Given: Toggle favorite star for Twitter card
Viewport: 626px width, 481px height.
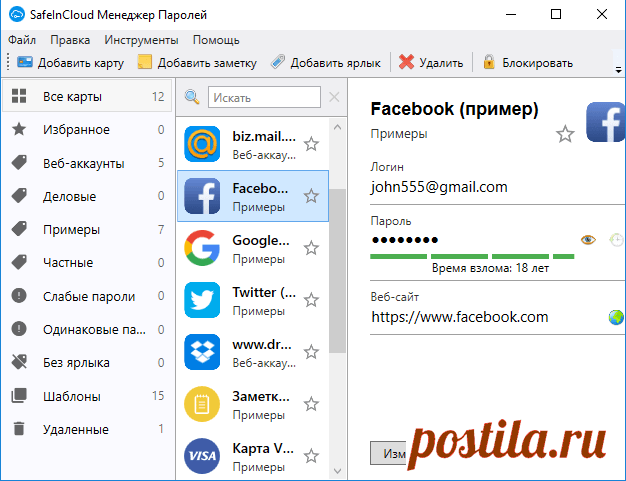Looking at the screenshot, I should point(311,300).
